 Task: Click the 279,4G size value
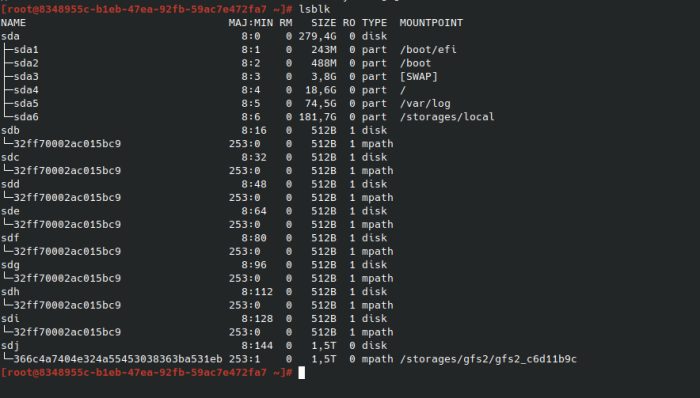317,36
